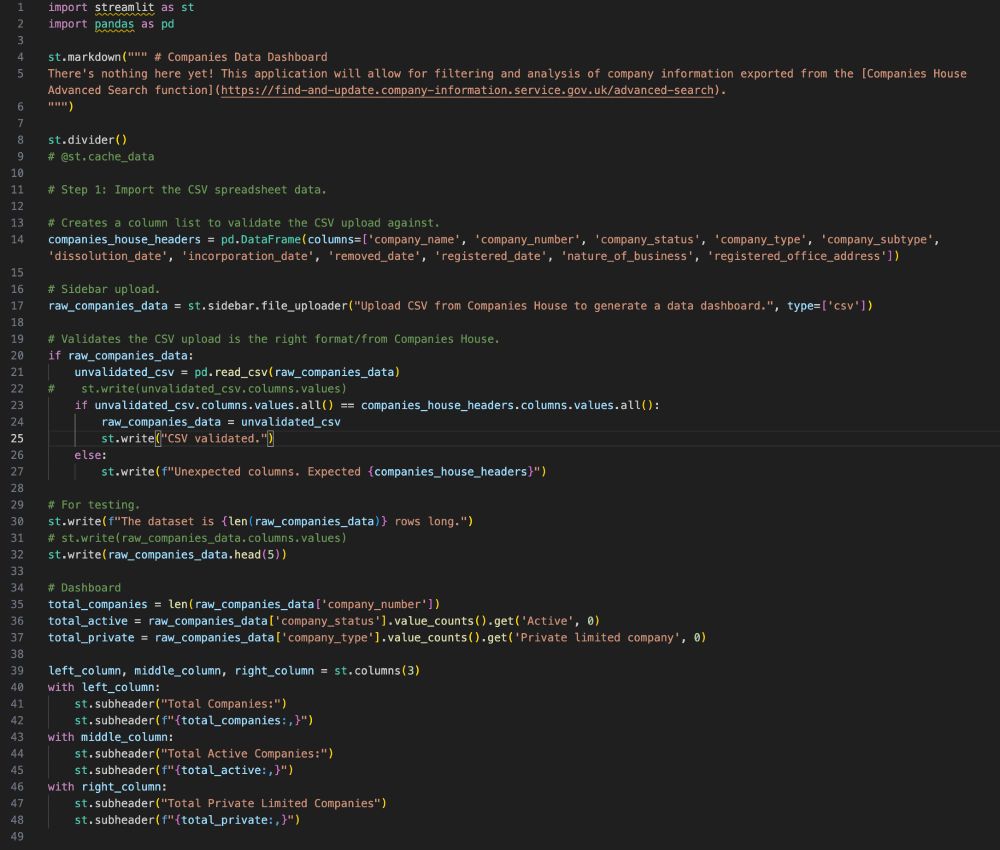The width and height of the screenshot is (1000, 850).
Task: Click the 'else:' keyword on line 26
Action: click(91, 455)
